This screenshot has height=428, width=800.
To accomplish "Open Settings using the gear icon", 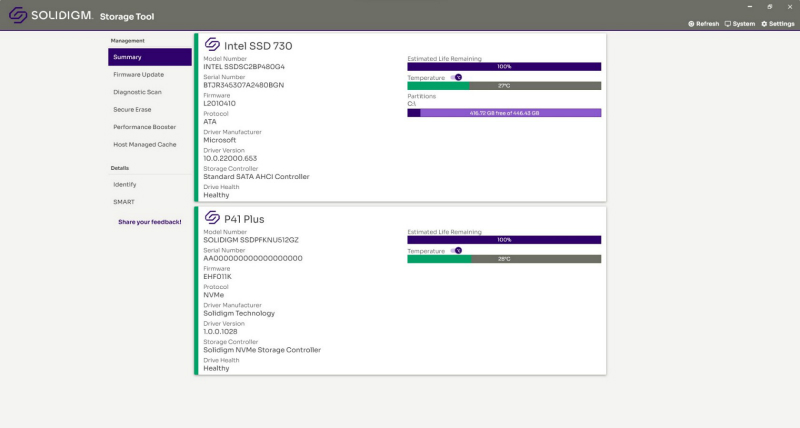I will click(764, 24).
